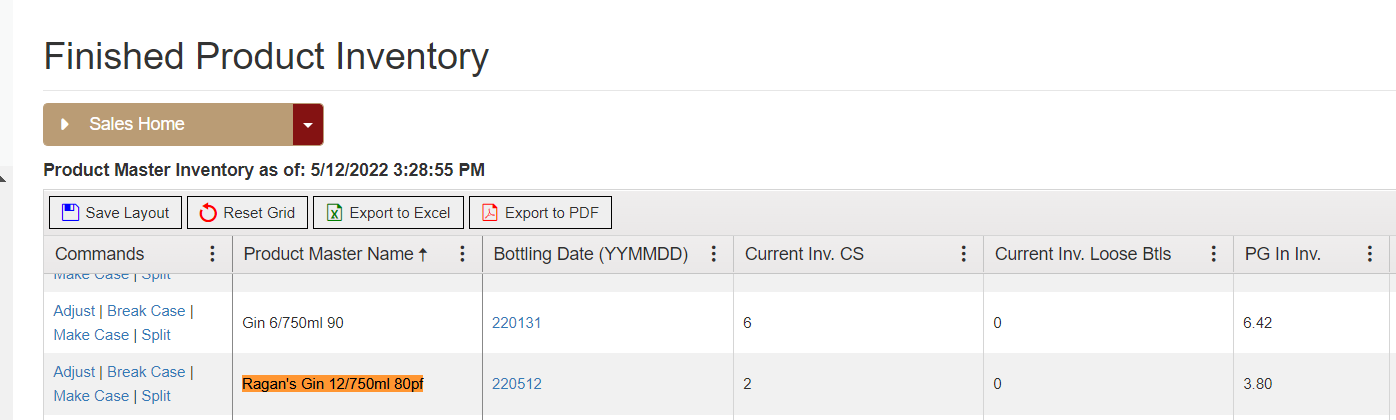
Task: Click Make Case for Ragan's Gin row
Action: (x=91, y=396)
